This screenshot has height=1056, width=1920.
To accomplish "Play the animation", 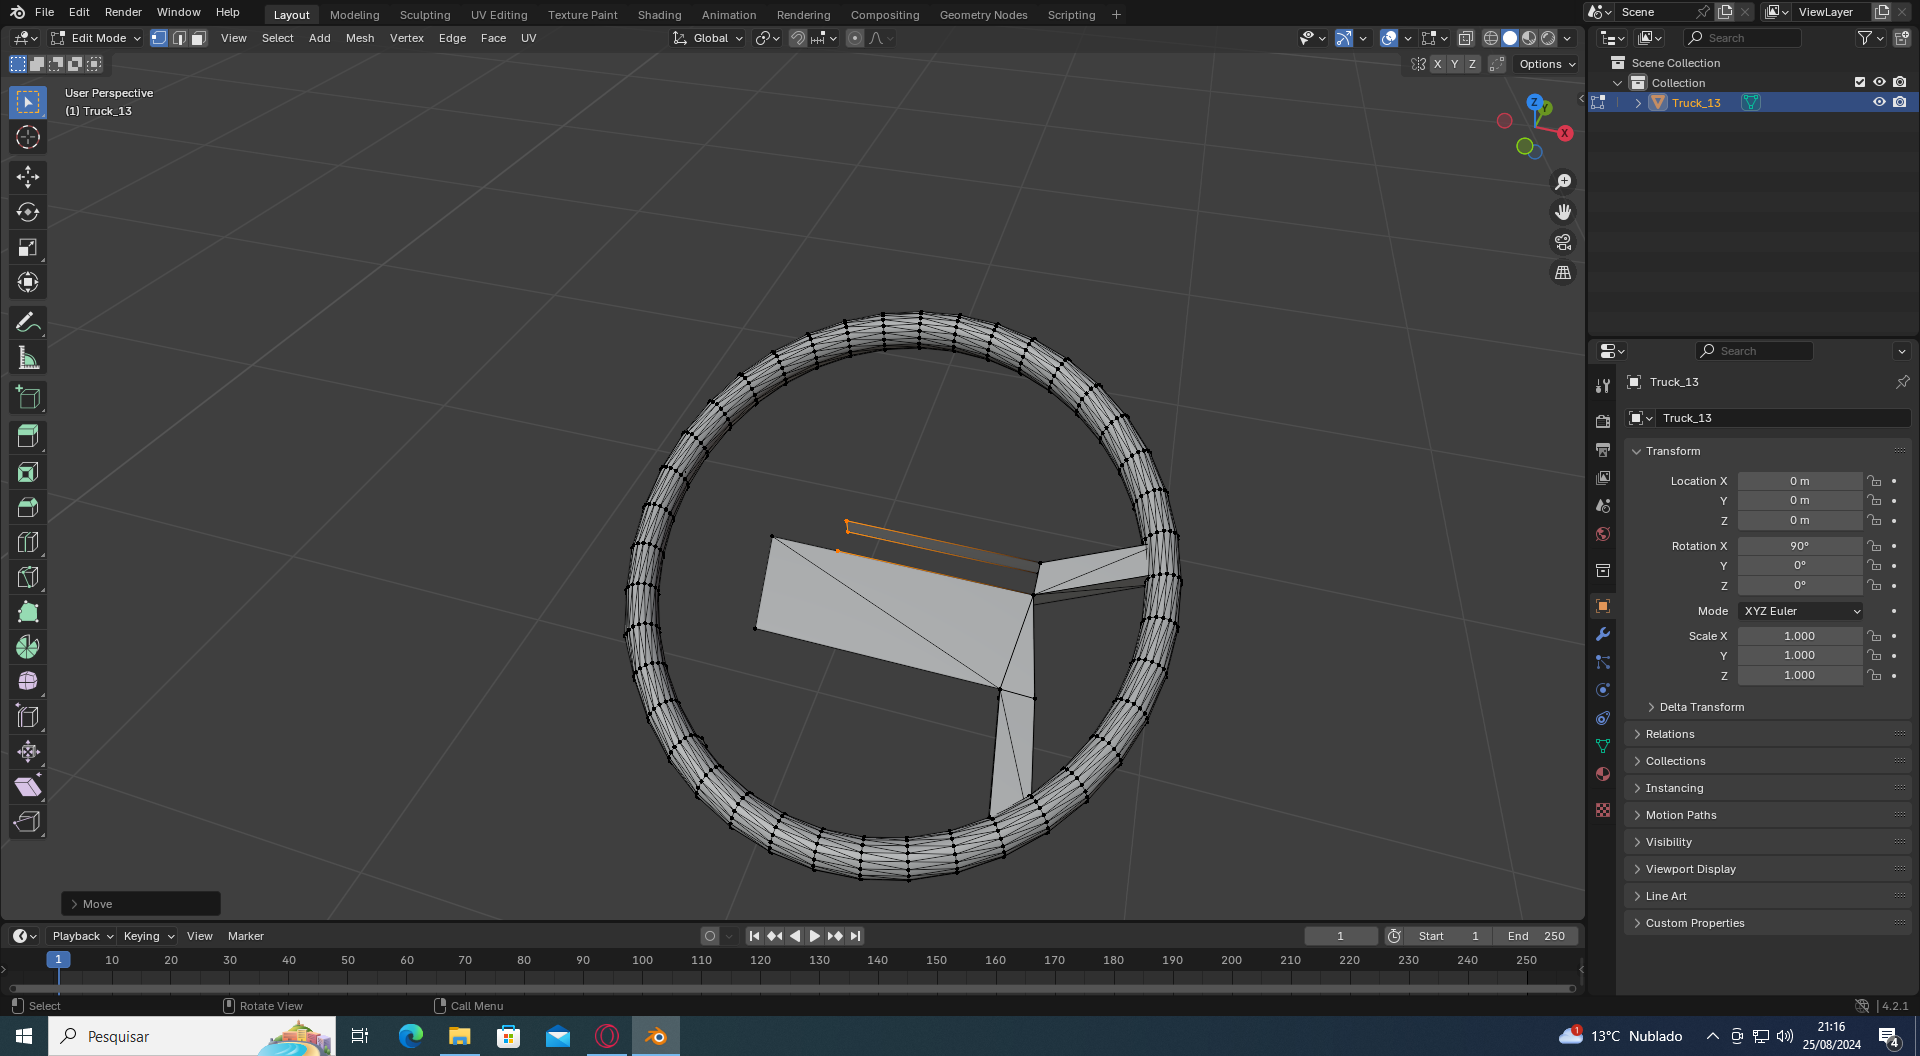I will pyautogui.click(x=815, y=936).
